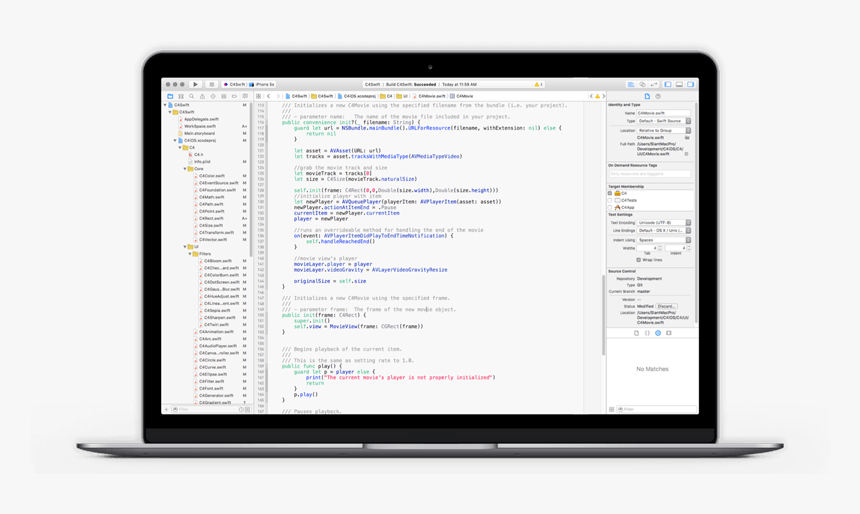
Task: Select the Standard editor button
Action: point(631,84)
